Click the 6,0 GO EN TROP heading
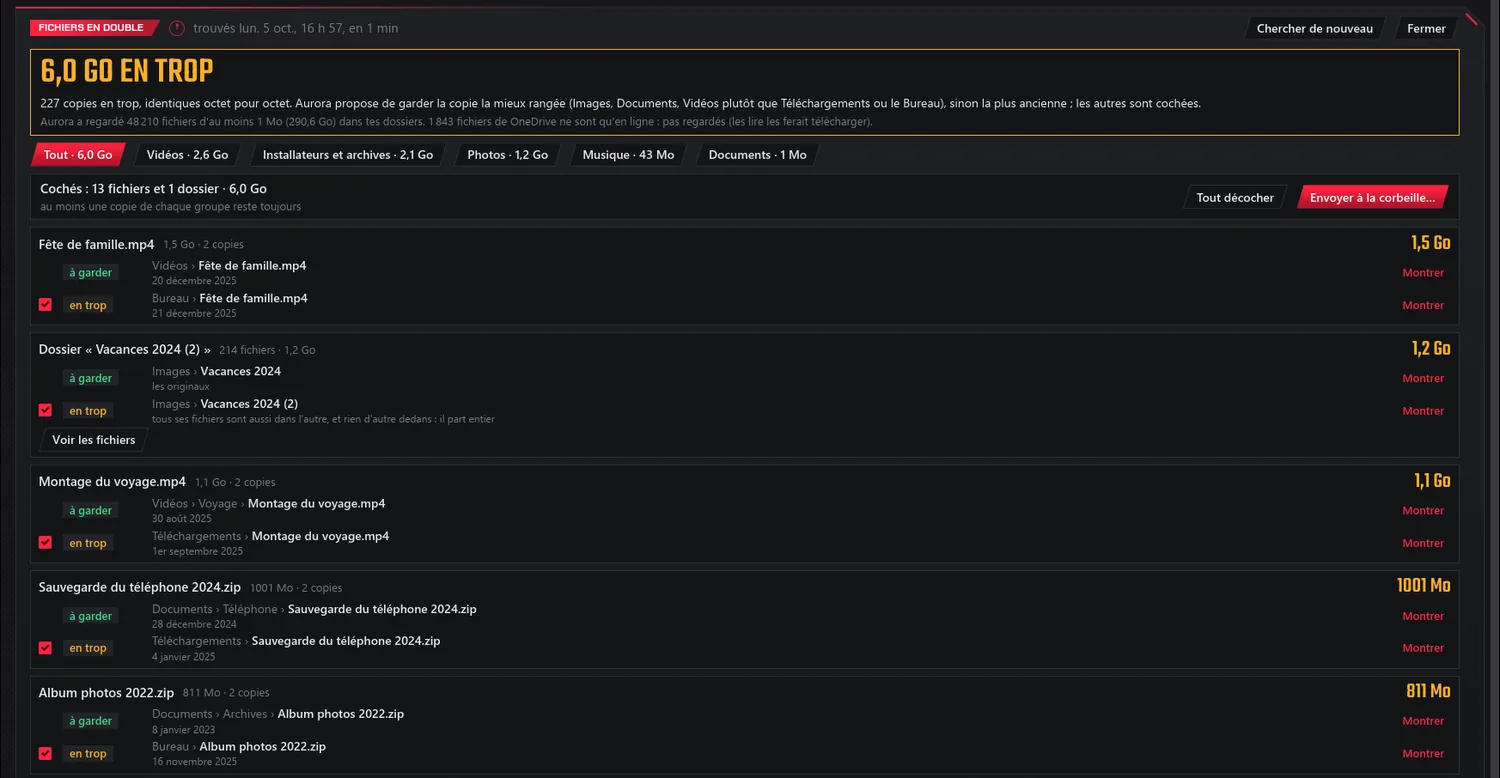 (127, 71)
